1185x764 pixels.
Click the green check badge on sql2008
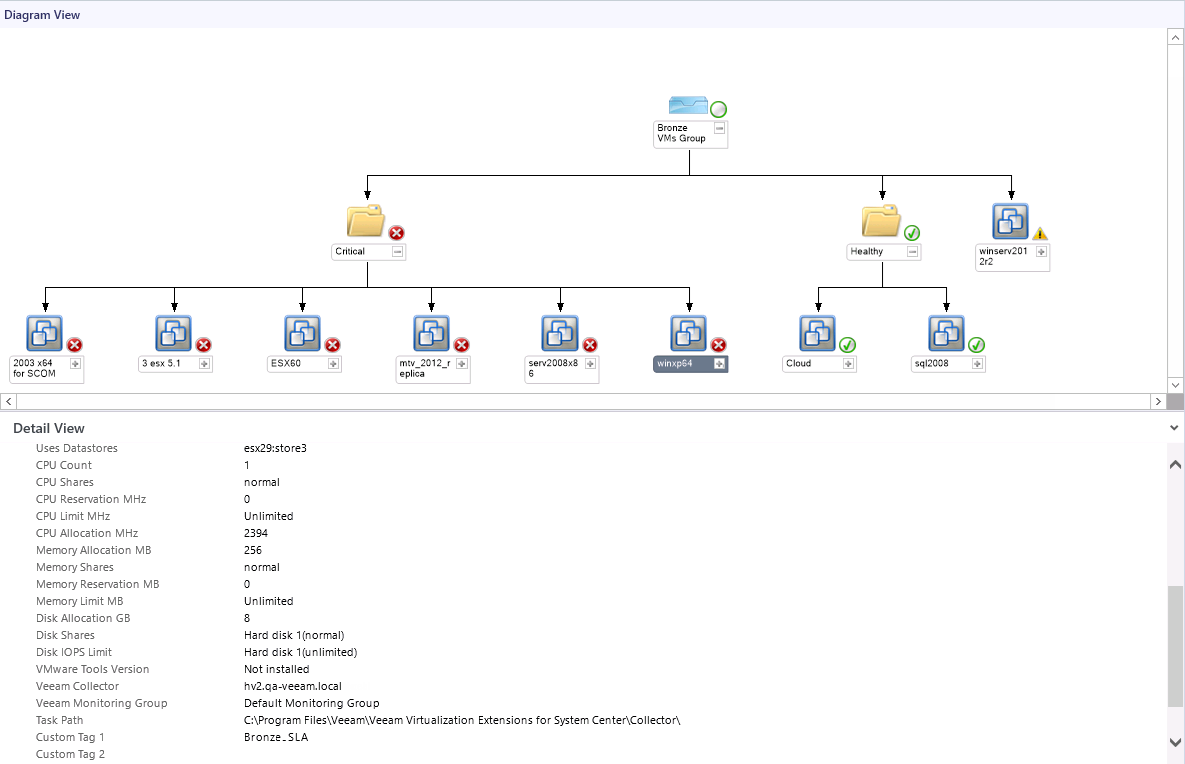coord(976,345)
